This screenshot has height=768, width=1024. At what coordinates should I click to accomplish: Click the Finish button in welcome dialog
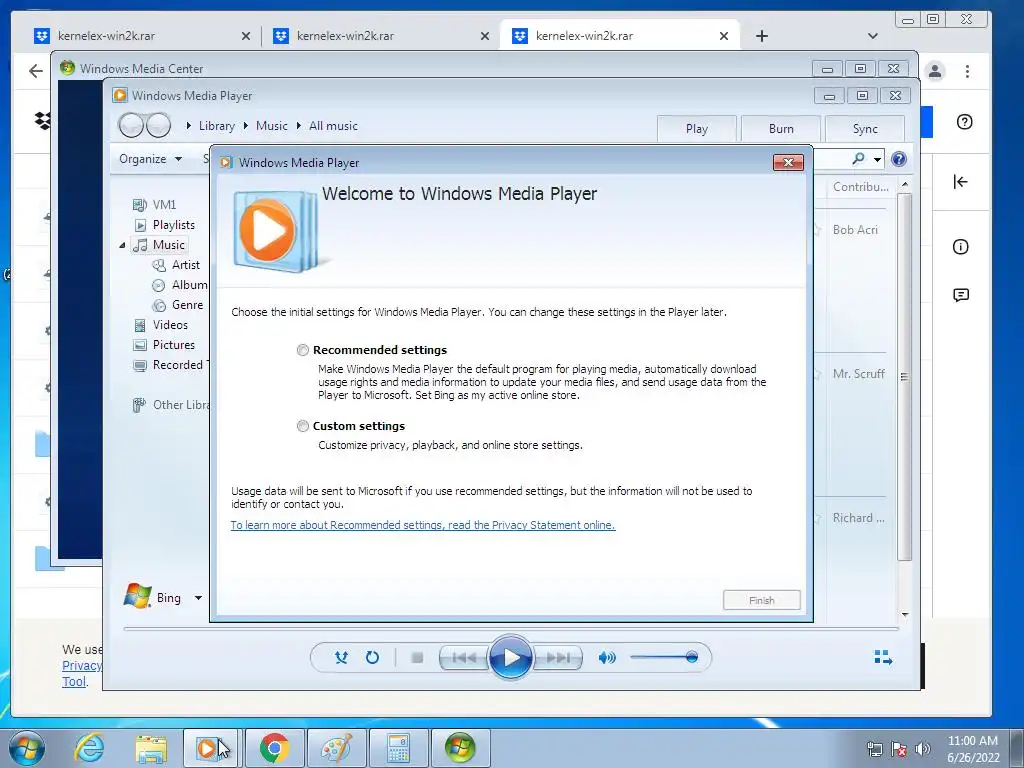tap(761, 600)
